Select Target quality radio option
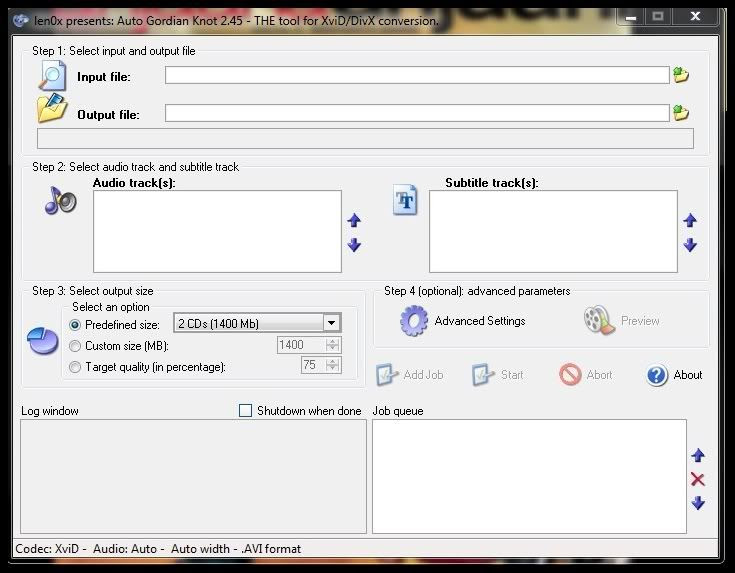Screen dimensions: 735x573 (x=75, y=367)
